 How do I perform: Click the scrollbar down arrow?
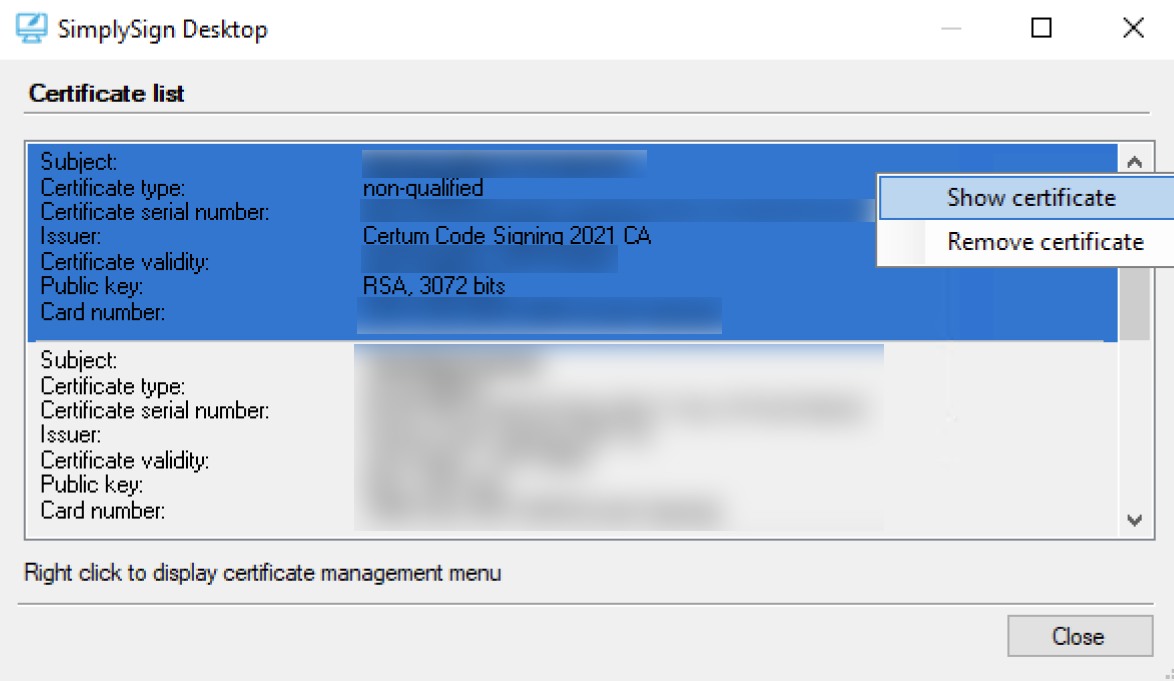pos(1134,520)
